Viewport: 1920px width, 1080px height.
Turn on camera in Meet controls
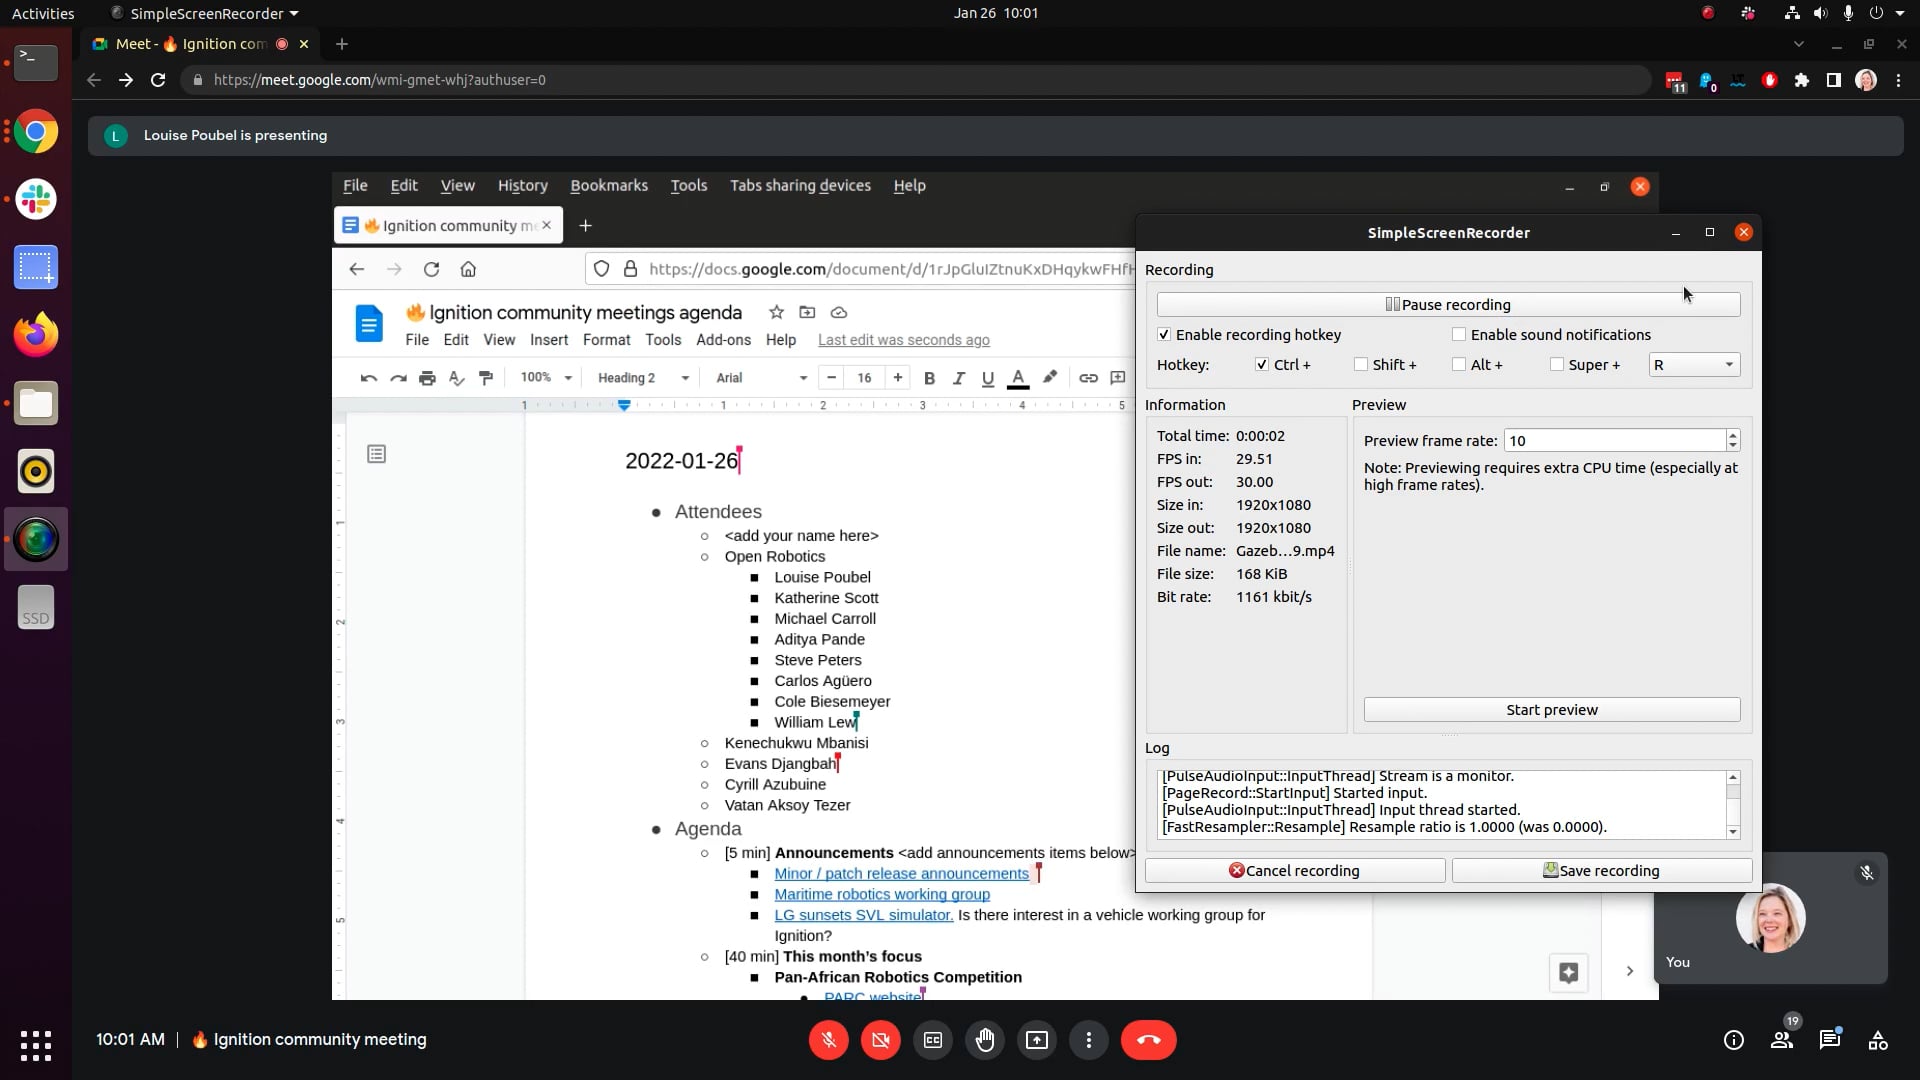click(x=880, y=1040)
